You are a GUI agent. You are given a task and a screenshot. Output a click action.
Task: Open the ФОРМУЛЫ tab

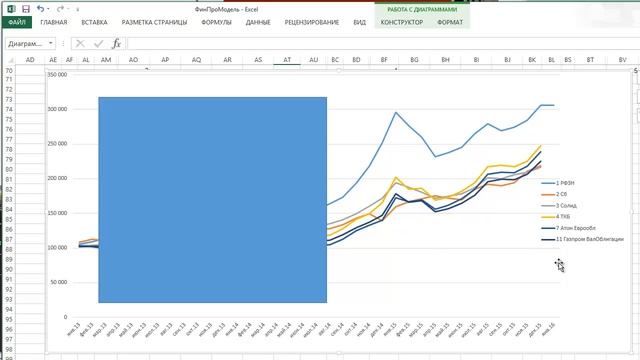tap(216, 22)
